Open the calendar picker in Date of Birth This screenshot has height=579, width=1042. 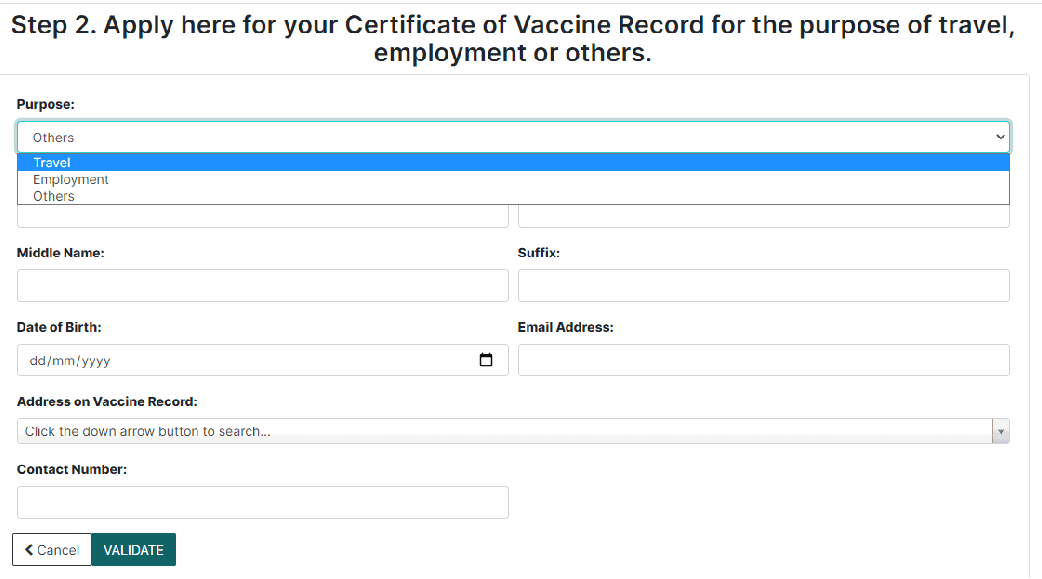pos(486,360)
